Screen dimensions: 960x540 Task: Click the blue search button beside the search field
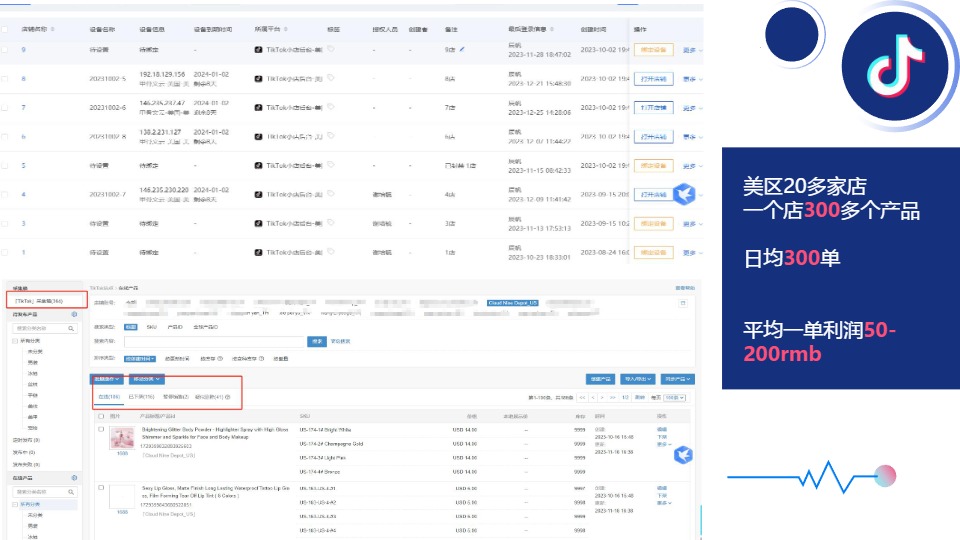click(317, 341)
